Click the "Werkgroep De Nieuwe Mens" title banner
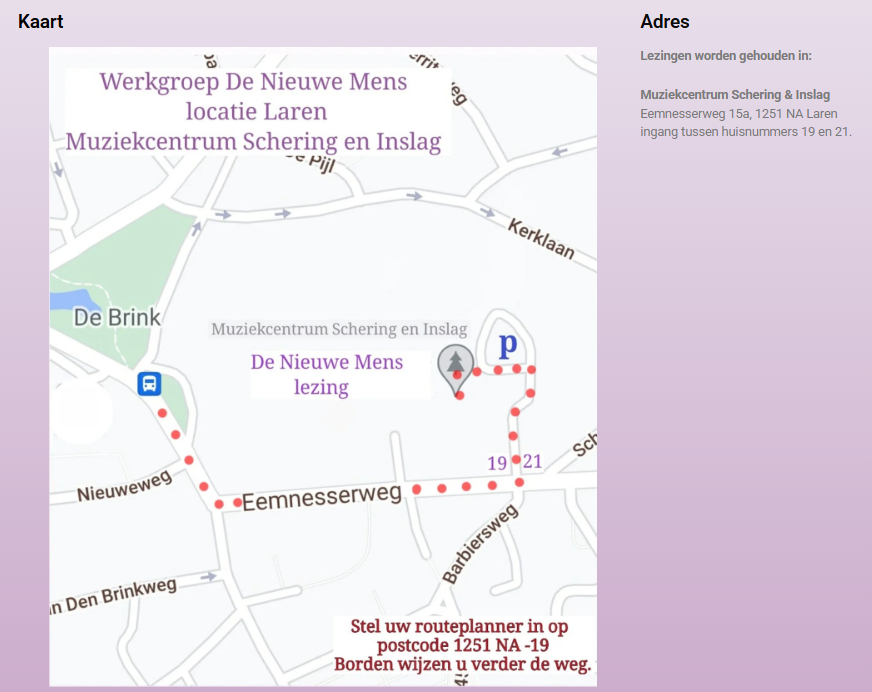 pyautogui.click(x=256, y=111)
